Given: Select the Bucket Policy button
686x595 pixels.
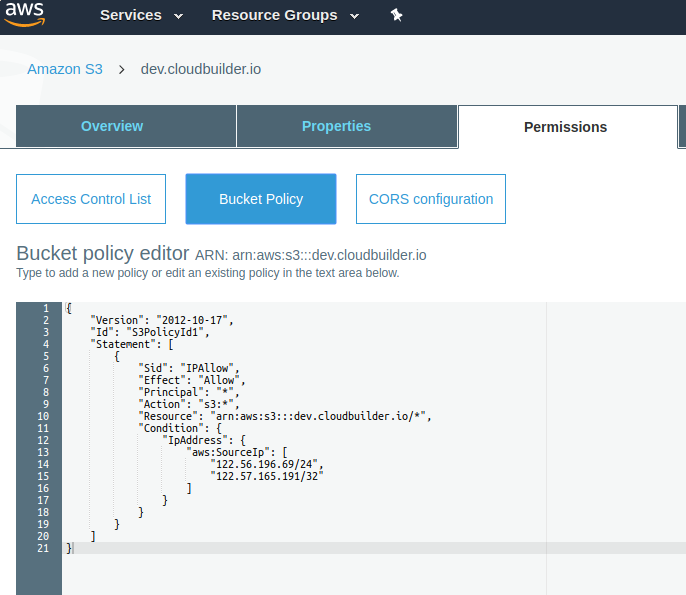Looking at the screenshot, I should [x=261, y=199].
